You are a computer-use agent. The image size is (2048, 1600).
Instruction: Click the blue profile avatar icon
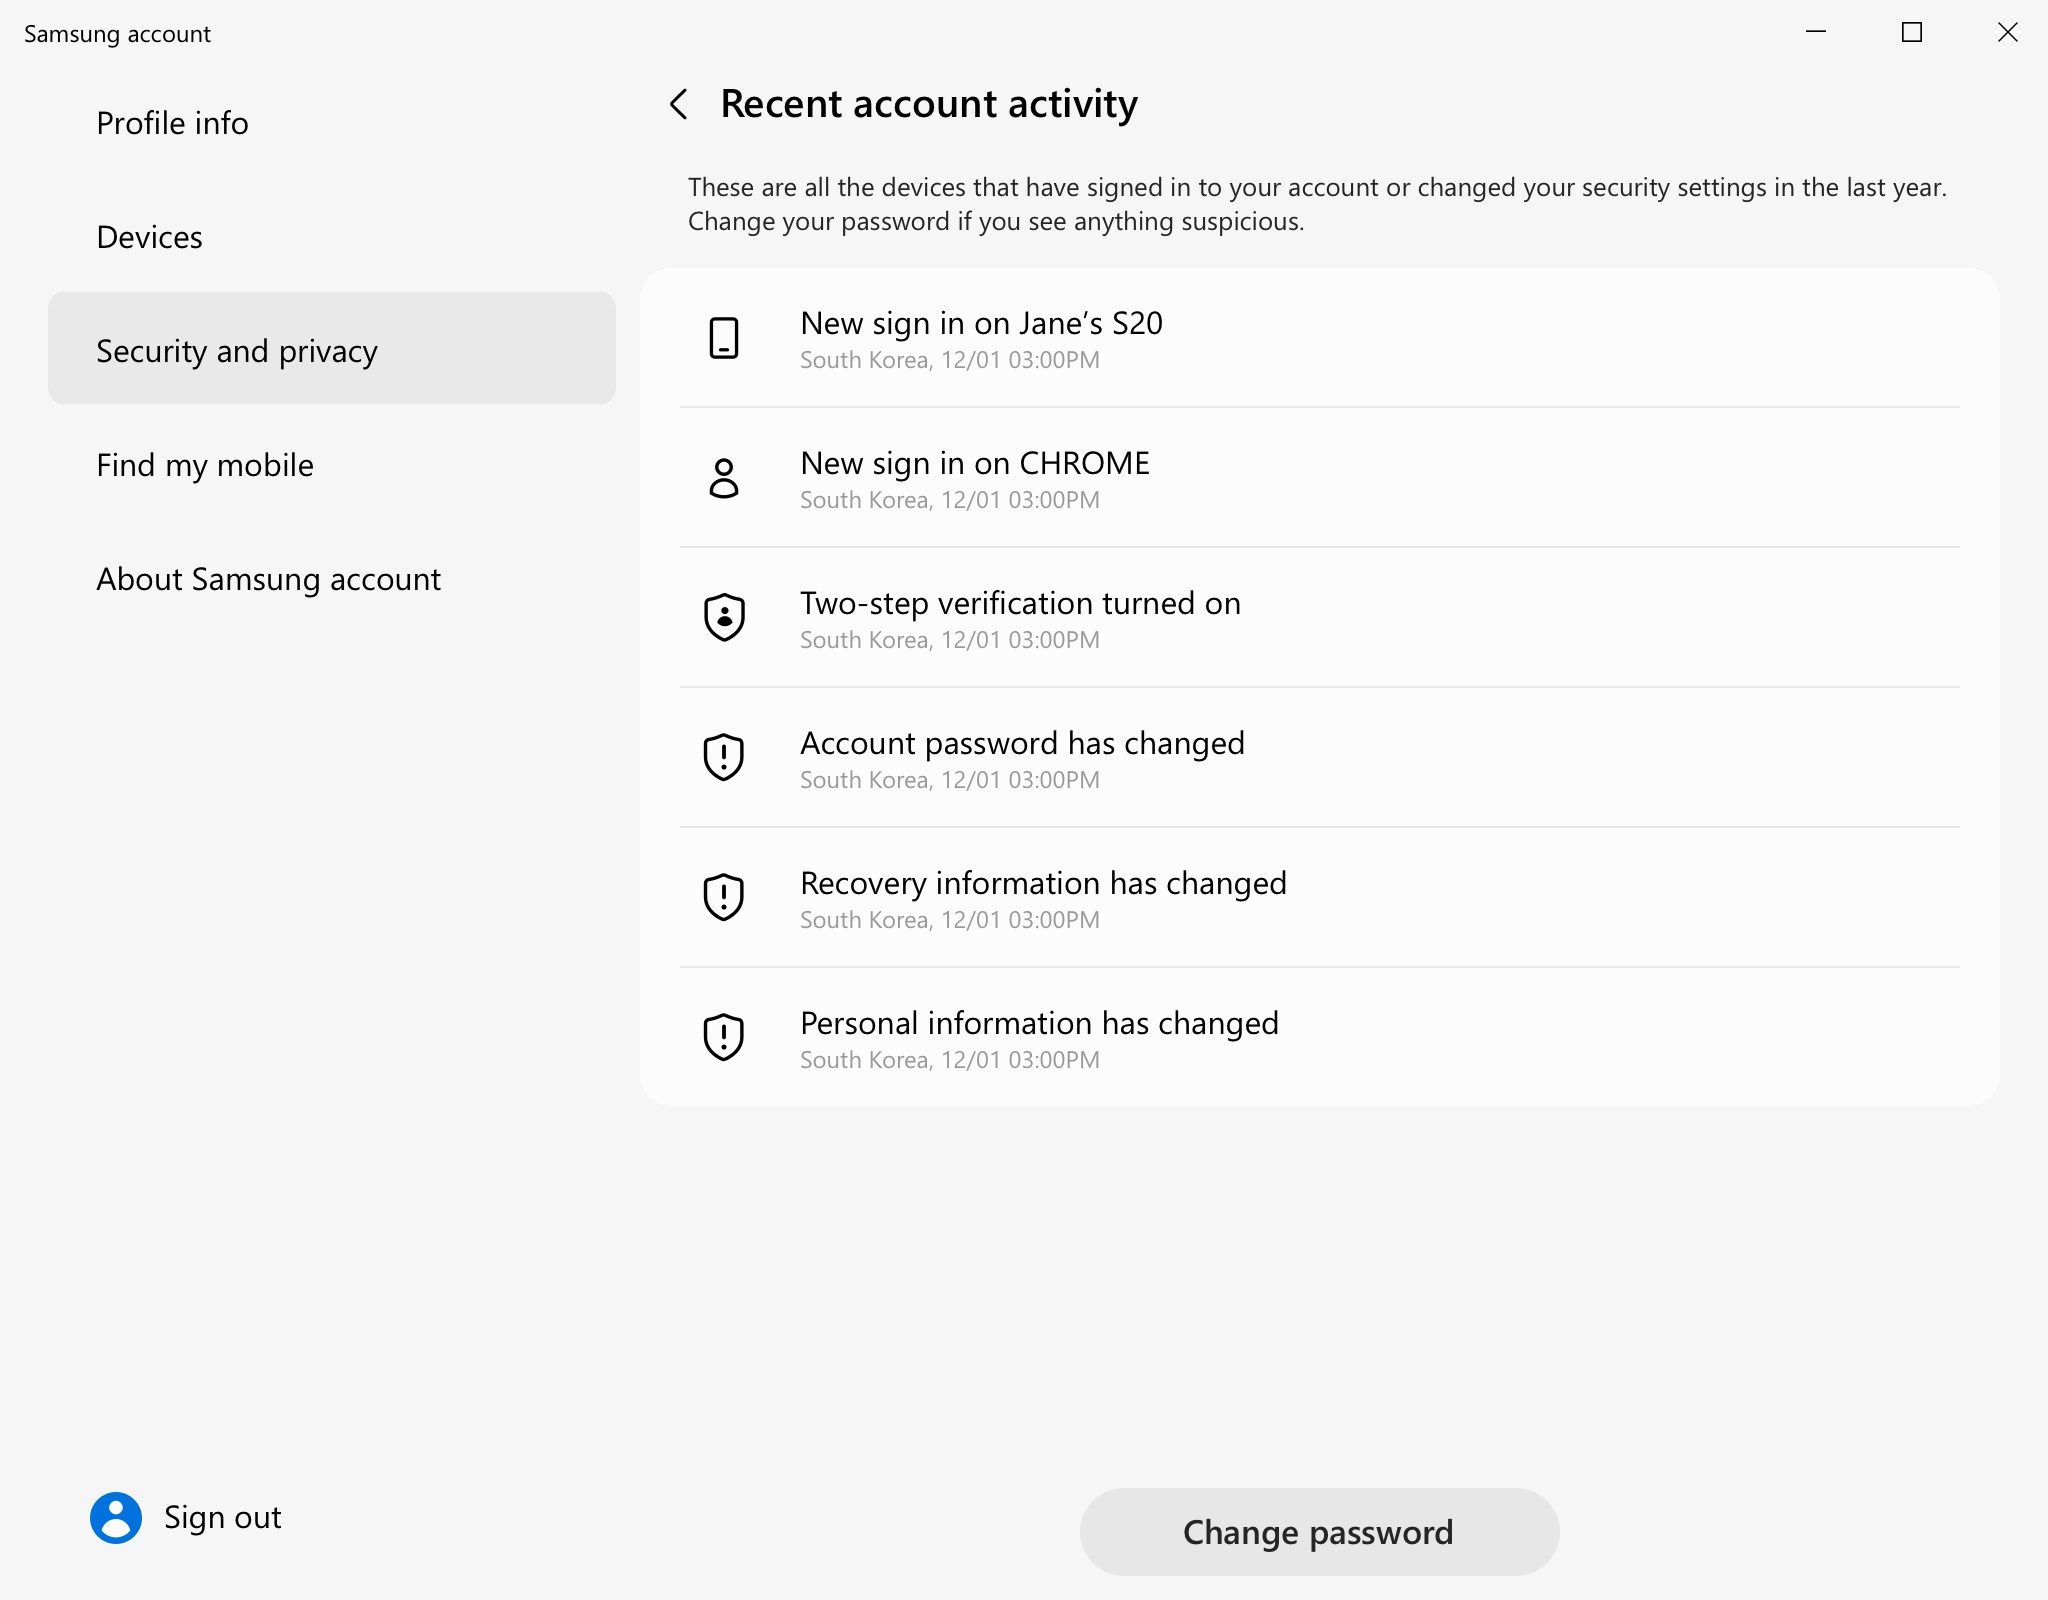(x=116, y=1518)
